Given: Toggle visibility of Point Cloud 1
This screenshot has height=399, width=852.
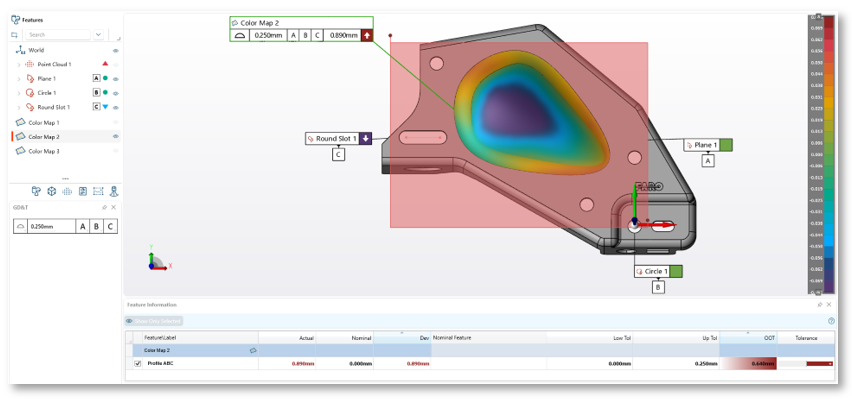Looking at the screenshot, I should click(116, 64).
